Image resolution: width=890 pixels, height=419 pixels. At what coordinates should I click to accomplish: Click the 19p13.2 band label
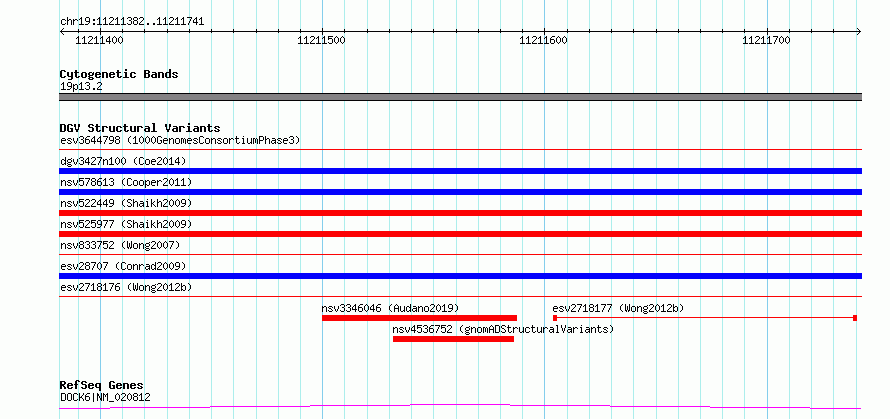click(81, 87)
